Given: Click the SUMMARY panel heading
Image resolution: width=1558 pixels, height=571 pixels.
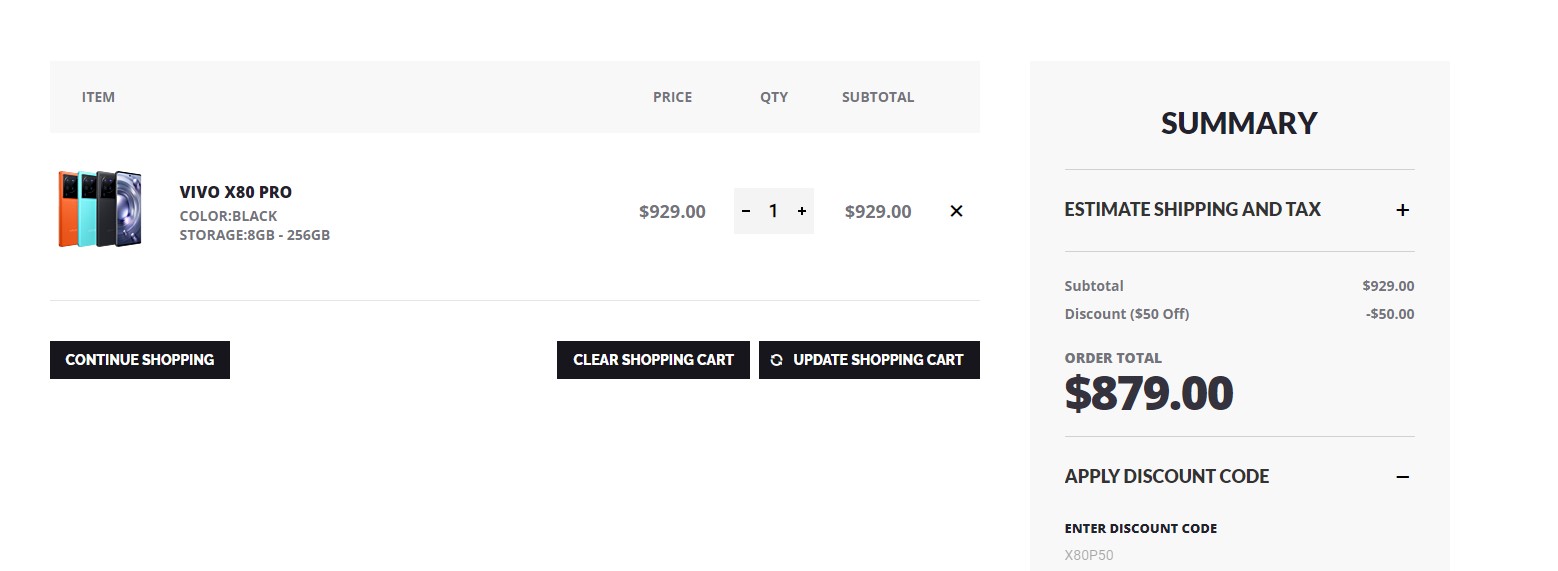Looking at the screenshot, I should coord(1239,123).
